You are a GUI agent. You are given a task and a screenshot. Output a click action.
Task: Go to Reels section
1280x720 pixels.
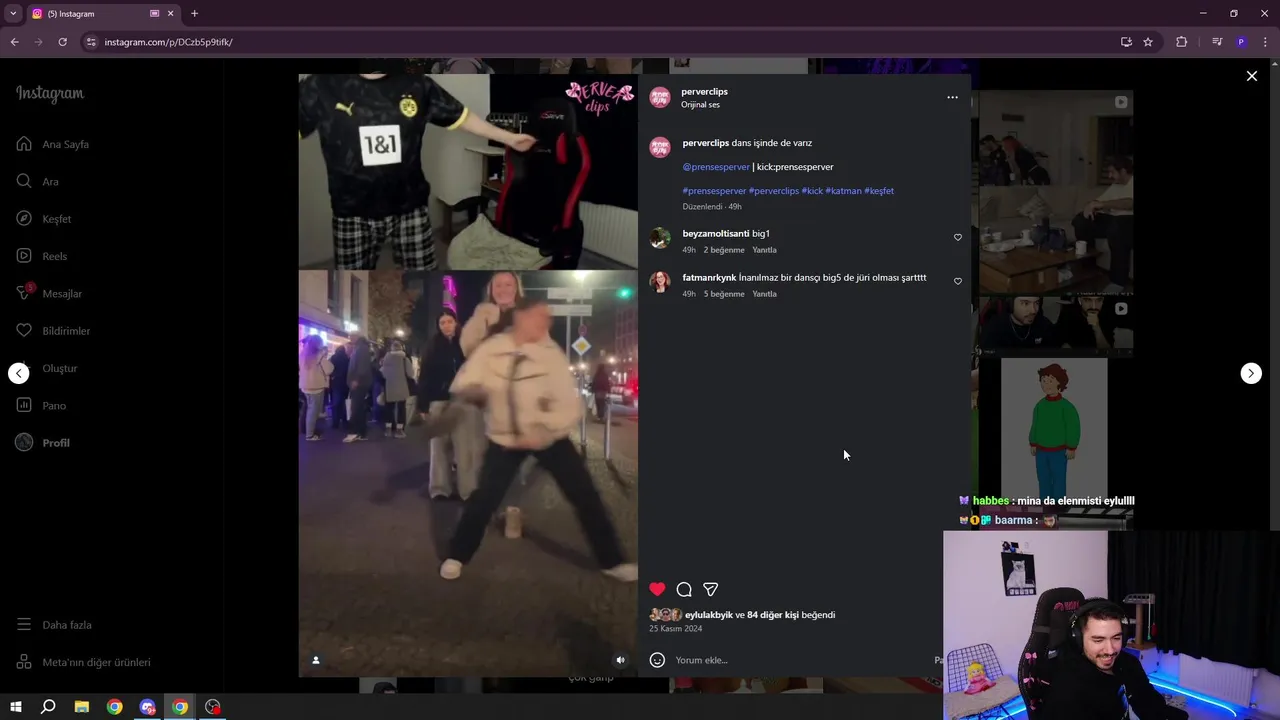(x=41, y=256)
